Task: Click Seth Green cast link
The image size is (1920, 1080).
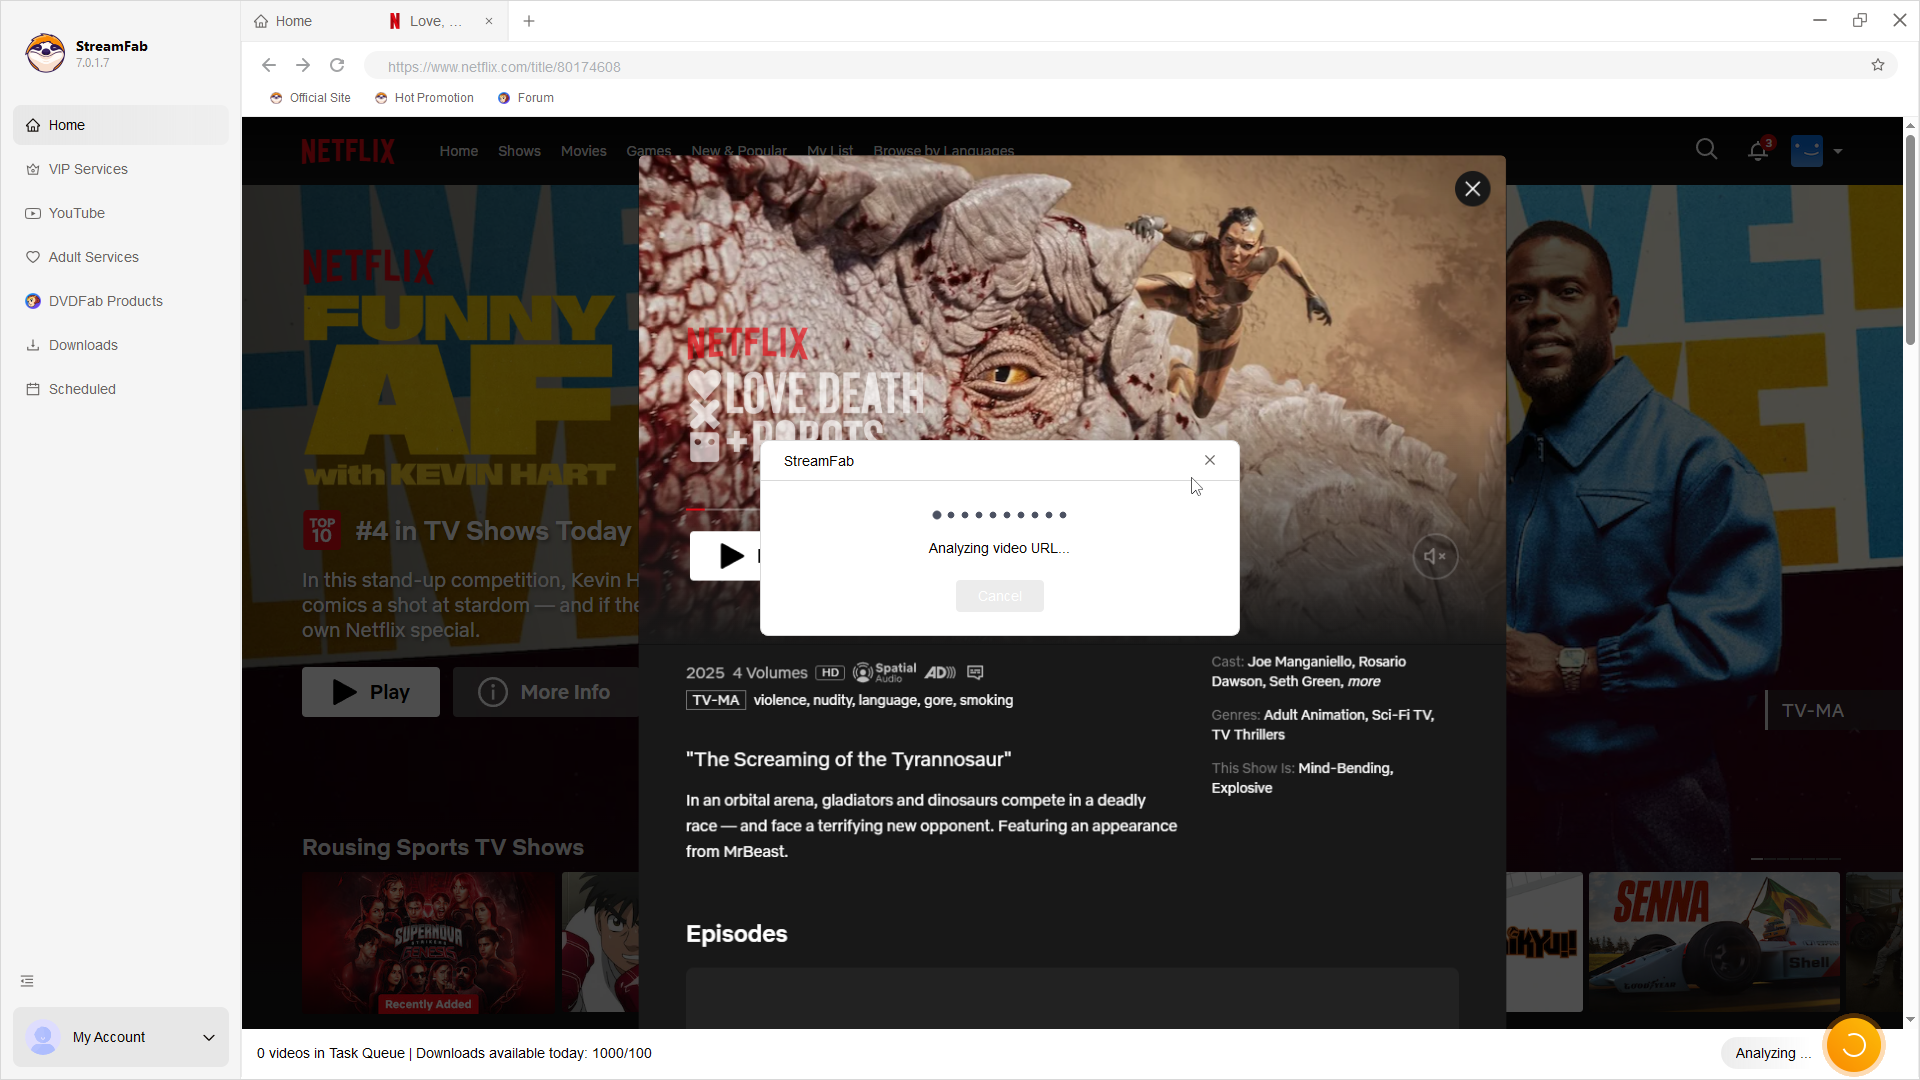Action: point(1304,681)
